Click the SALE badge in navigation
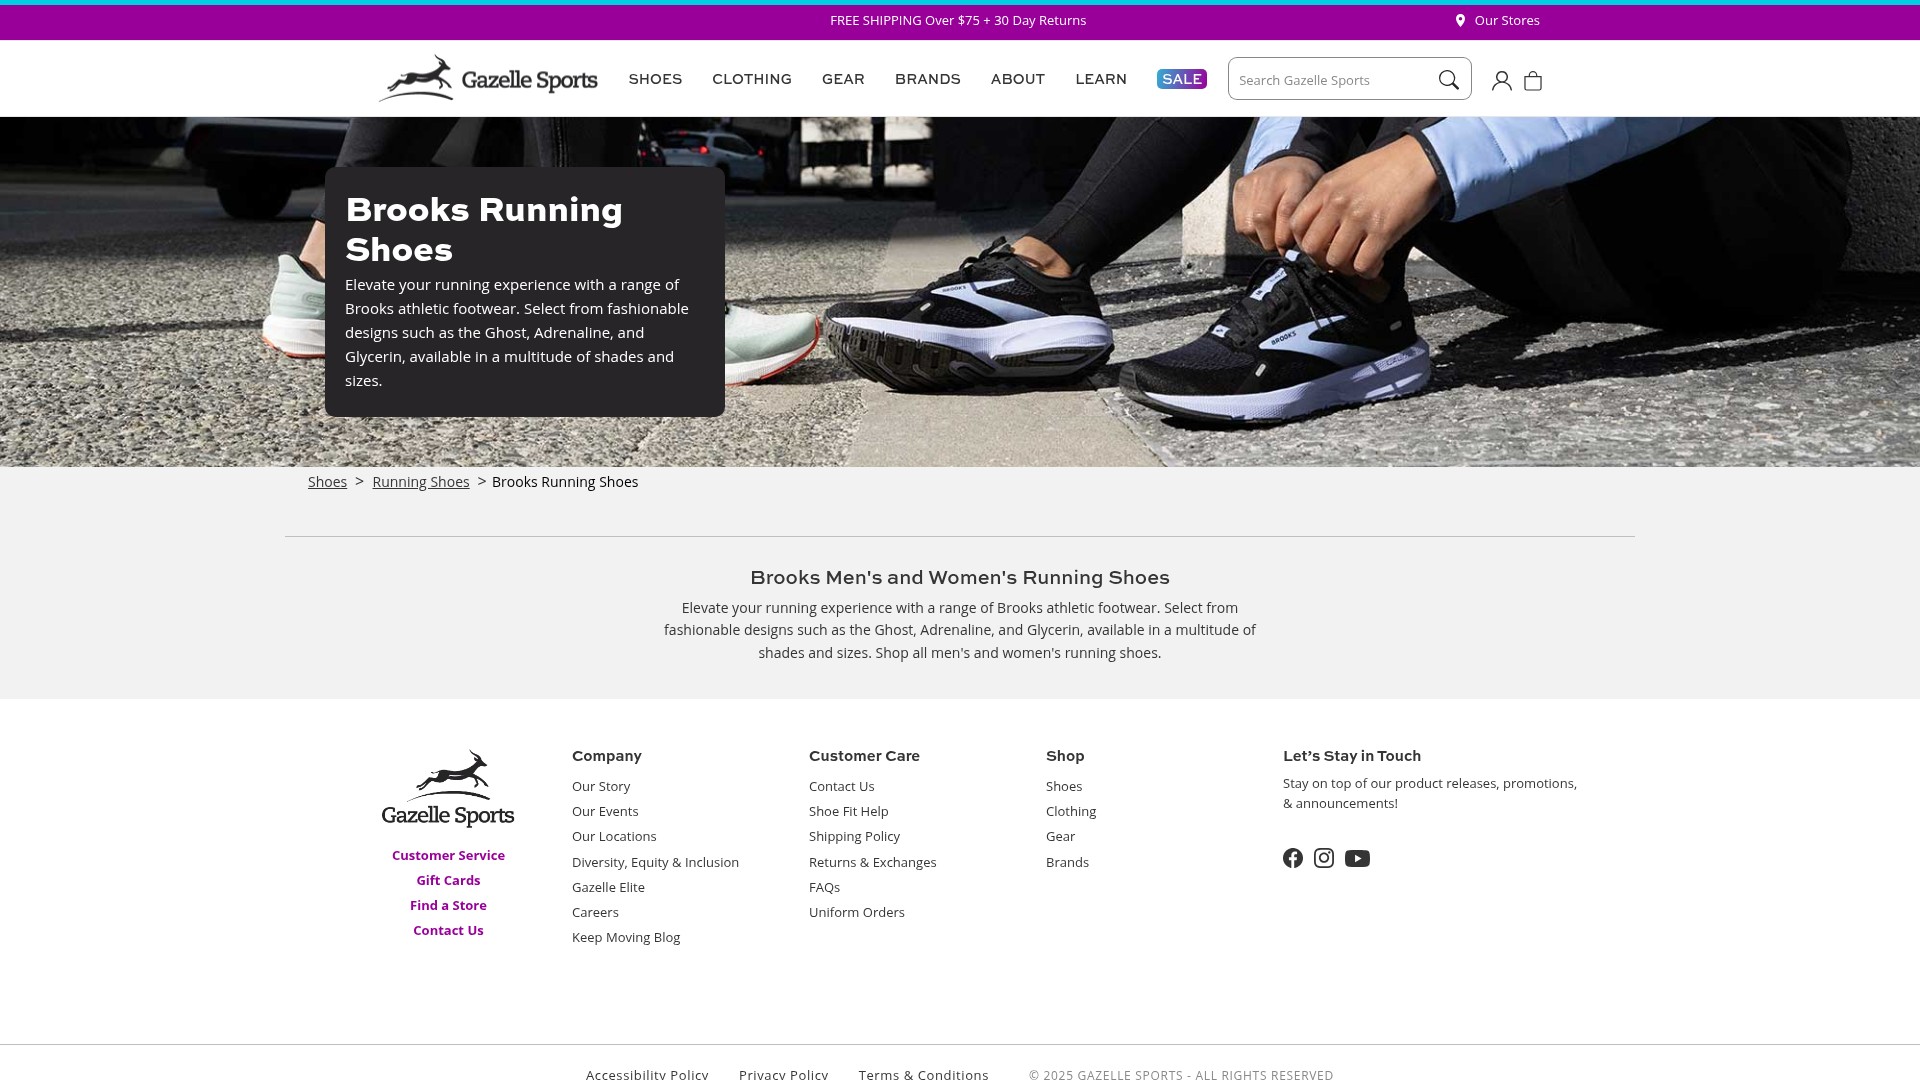 [1182, 79]
